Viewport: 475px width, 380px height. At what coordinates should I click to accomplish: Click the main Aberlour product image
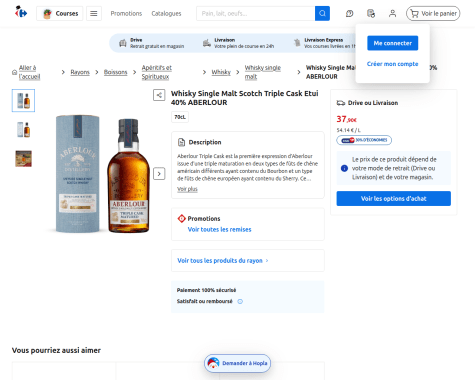coord(102,173)
